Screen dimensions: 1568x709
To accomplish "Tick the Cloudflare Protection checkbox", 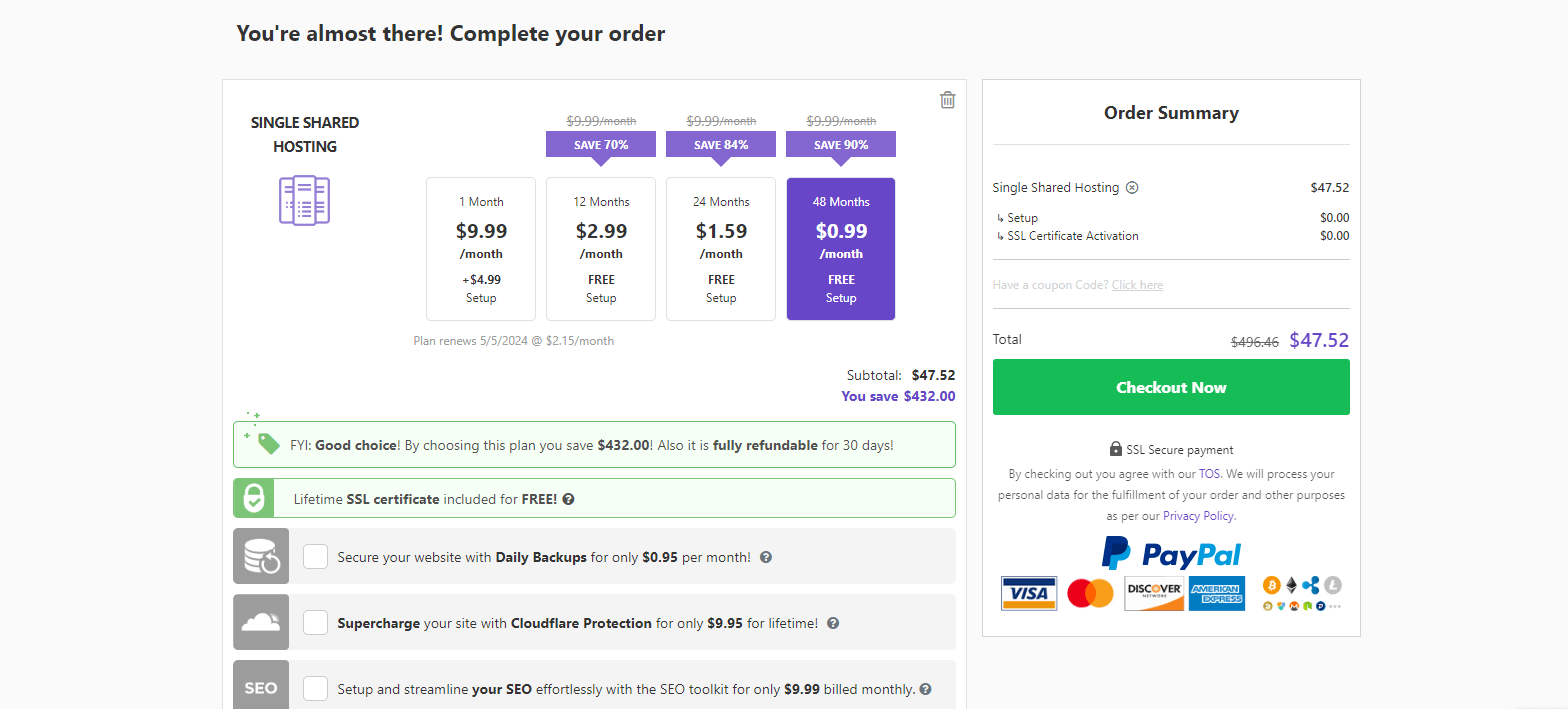I will (x=316, y=622).
